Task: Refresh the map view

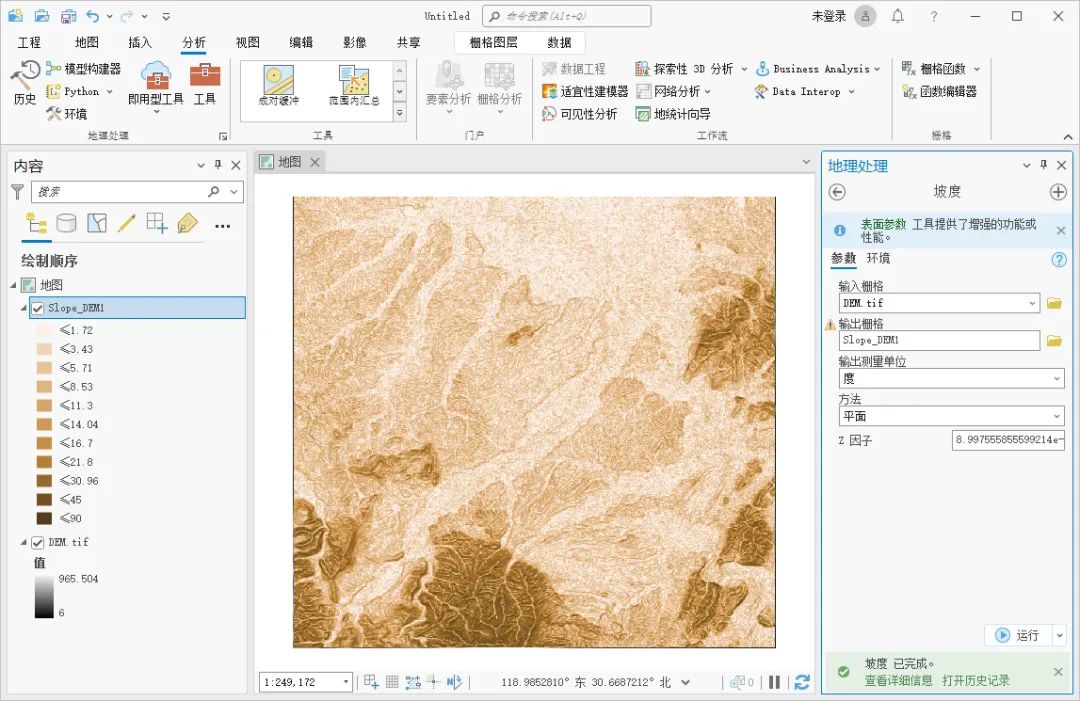Action: point(802,682)
